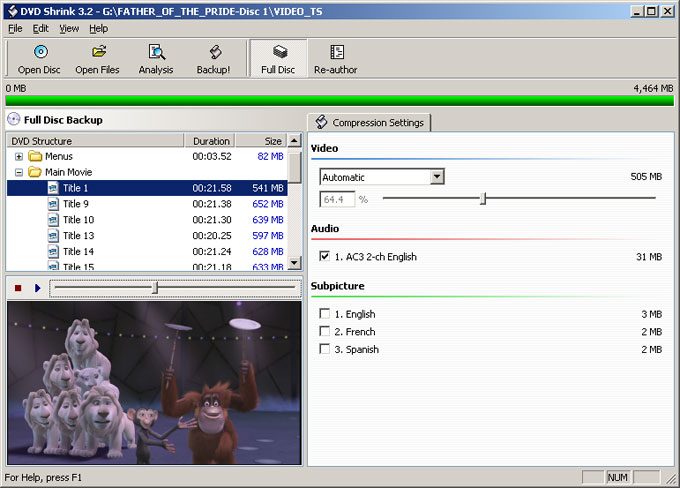Expand the Menus tree node
Viewport: 680px width, 488px height.
click(x=19, y=157)
